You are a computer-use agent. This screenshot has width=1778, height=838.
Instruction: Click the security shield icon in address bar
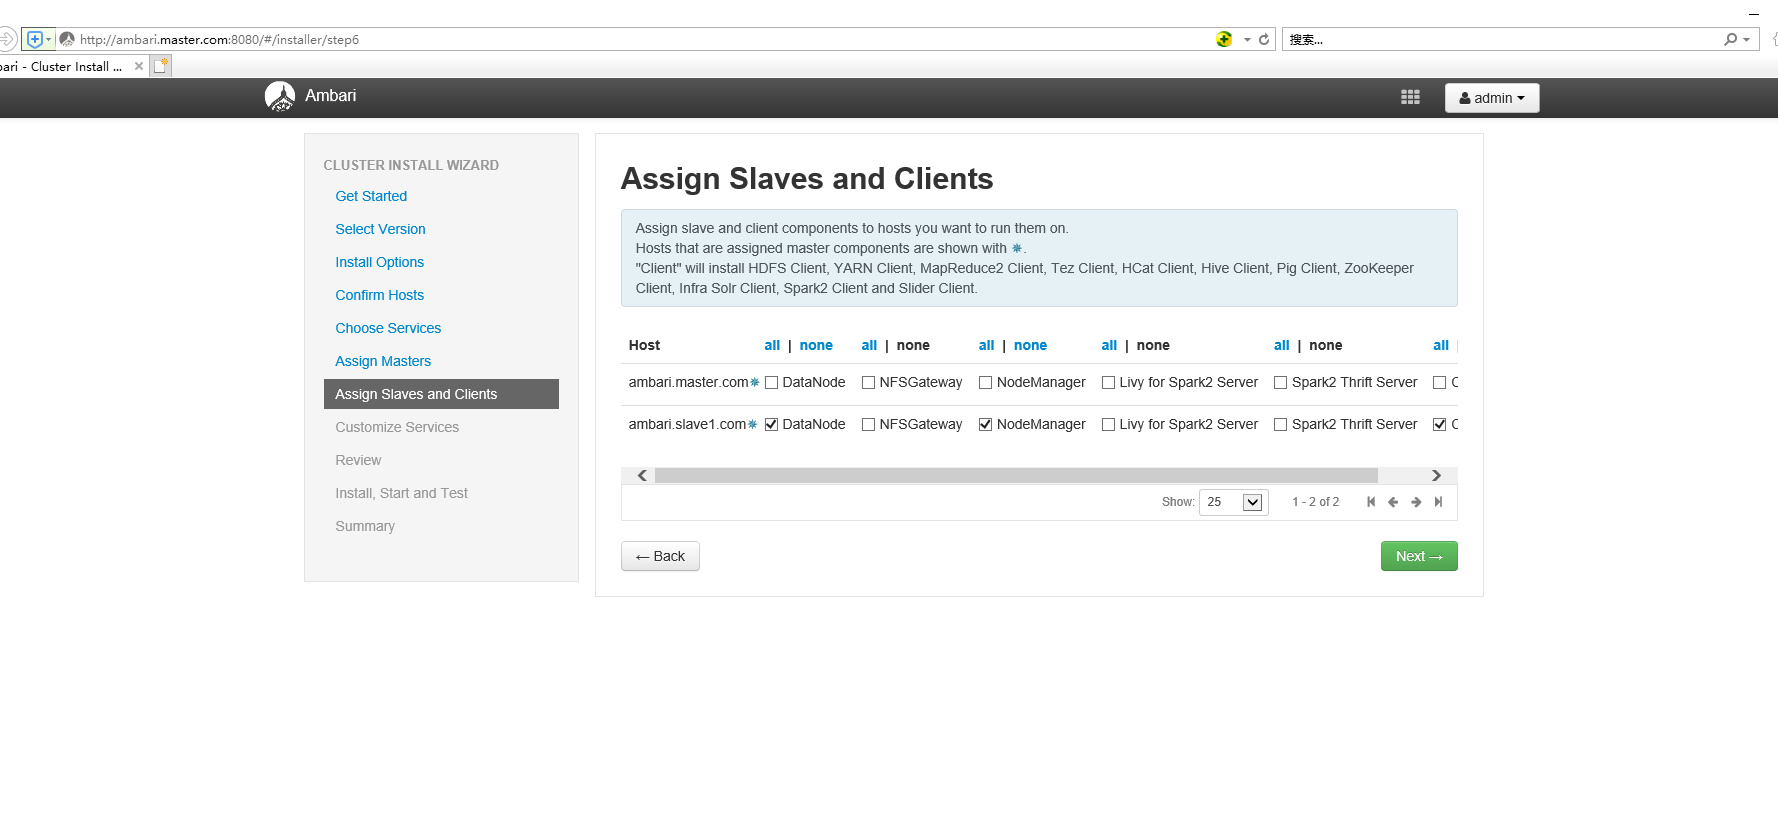click(35, 39)
